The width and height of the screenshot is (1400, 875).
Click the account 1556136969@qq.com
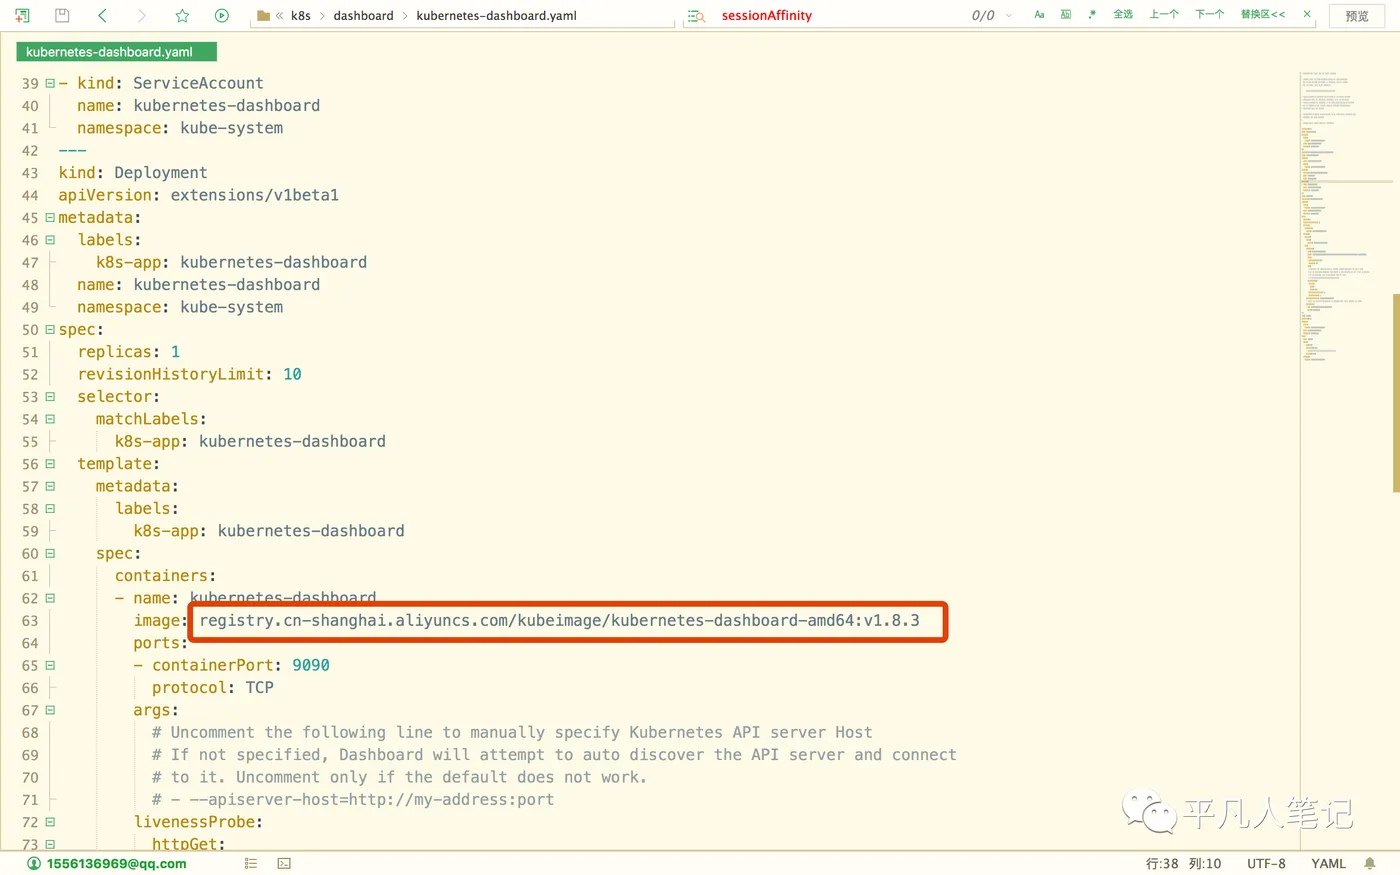tap(107, 863)
